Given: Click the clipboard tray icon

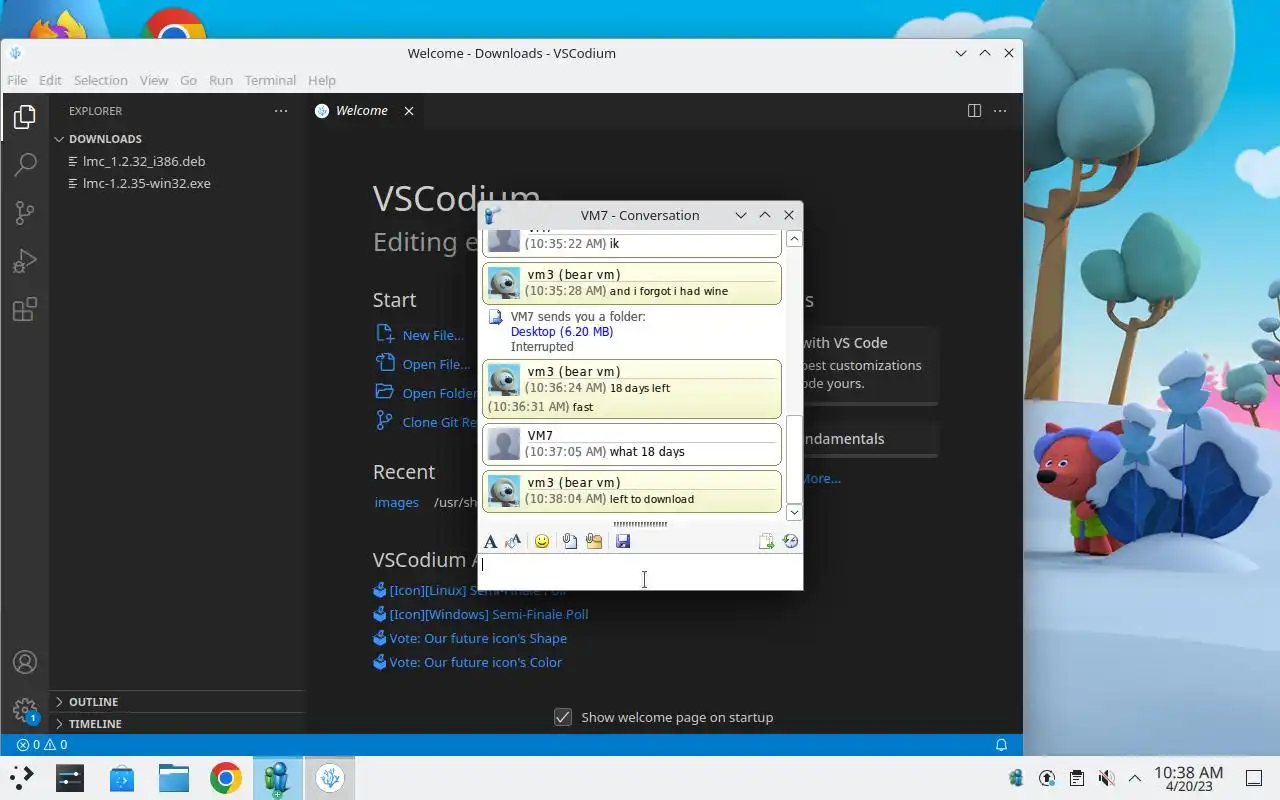Looking at the screenshot, I should [x=1077, y=778].
